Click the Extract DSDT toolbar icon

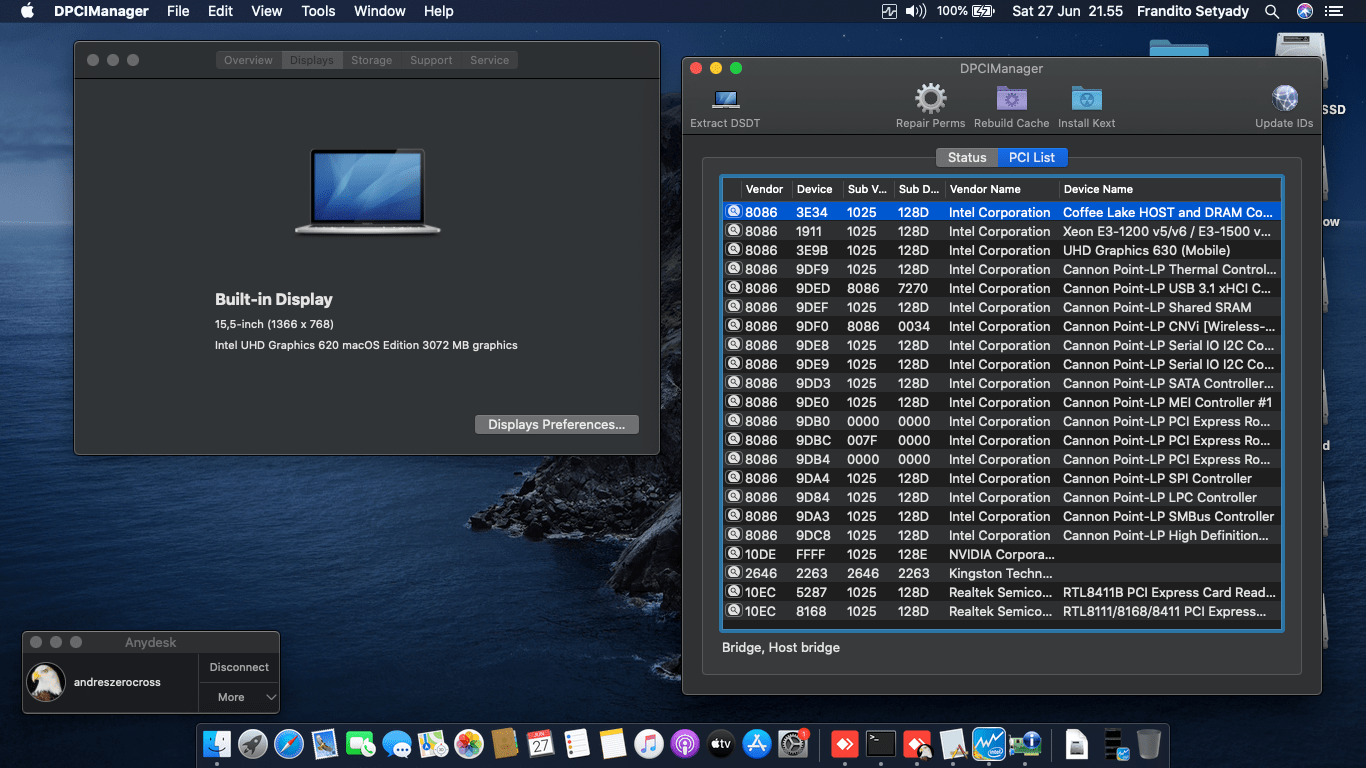coord(725,99)
